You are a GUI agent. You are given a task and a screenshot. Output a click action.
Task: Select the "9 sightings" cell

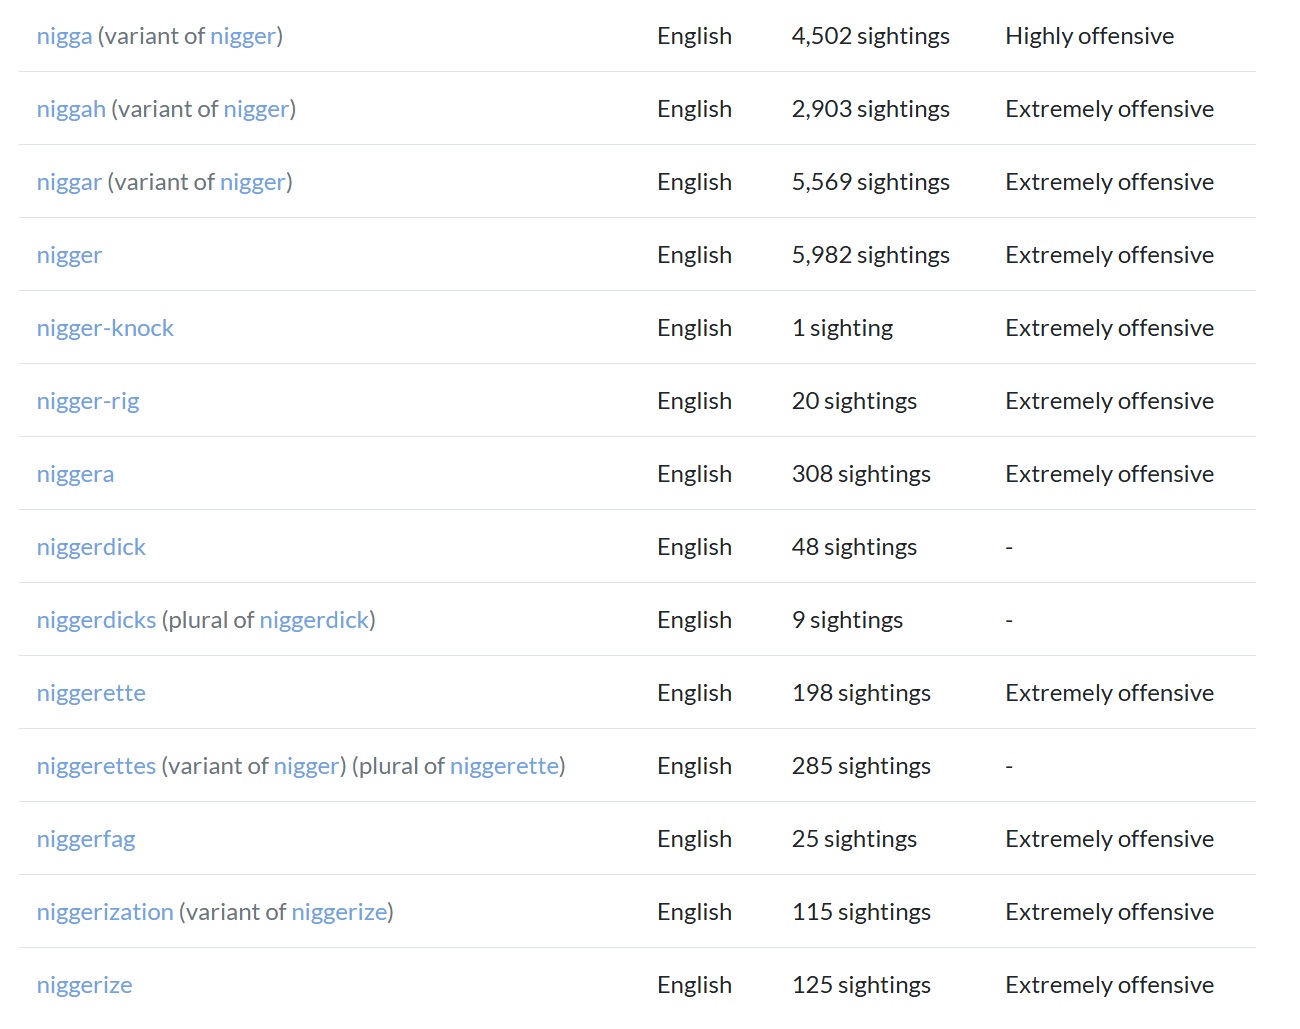847,621
